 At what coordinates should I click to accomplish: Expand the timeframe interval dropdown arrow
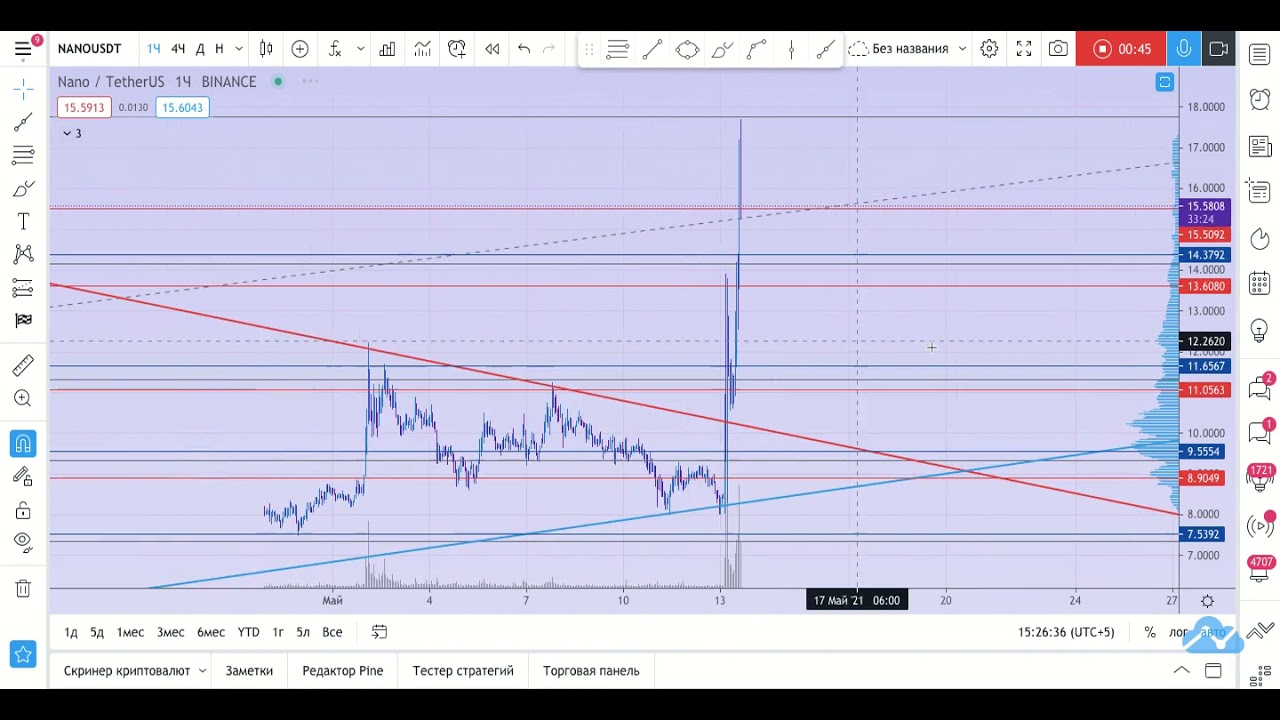coord(239,49)
